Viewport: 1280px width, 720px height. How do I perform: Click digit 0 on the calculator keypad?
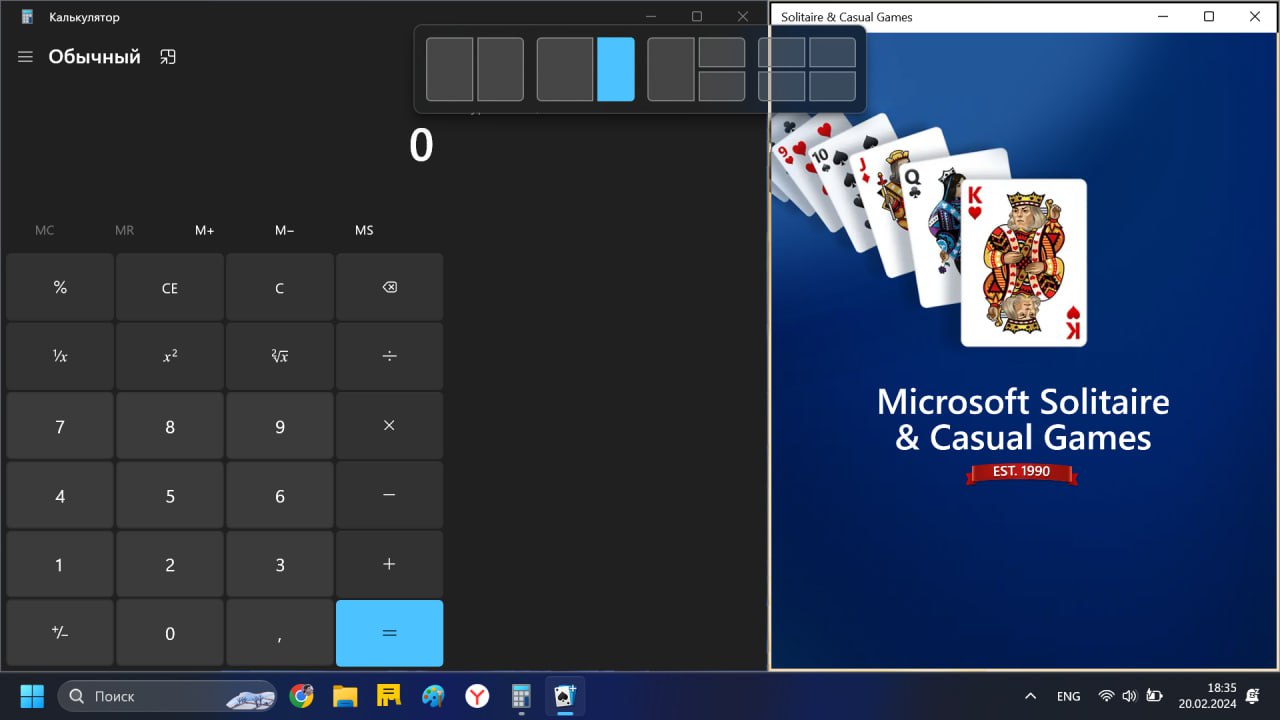pyautogui.click(x=170, y=633)
